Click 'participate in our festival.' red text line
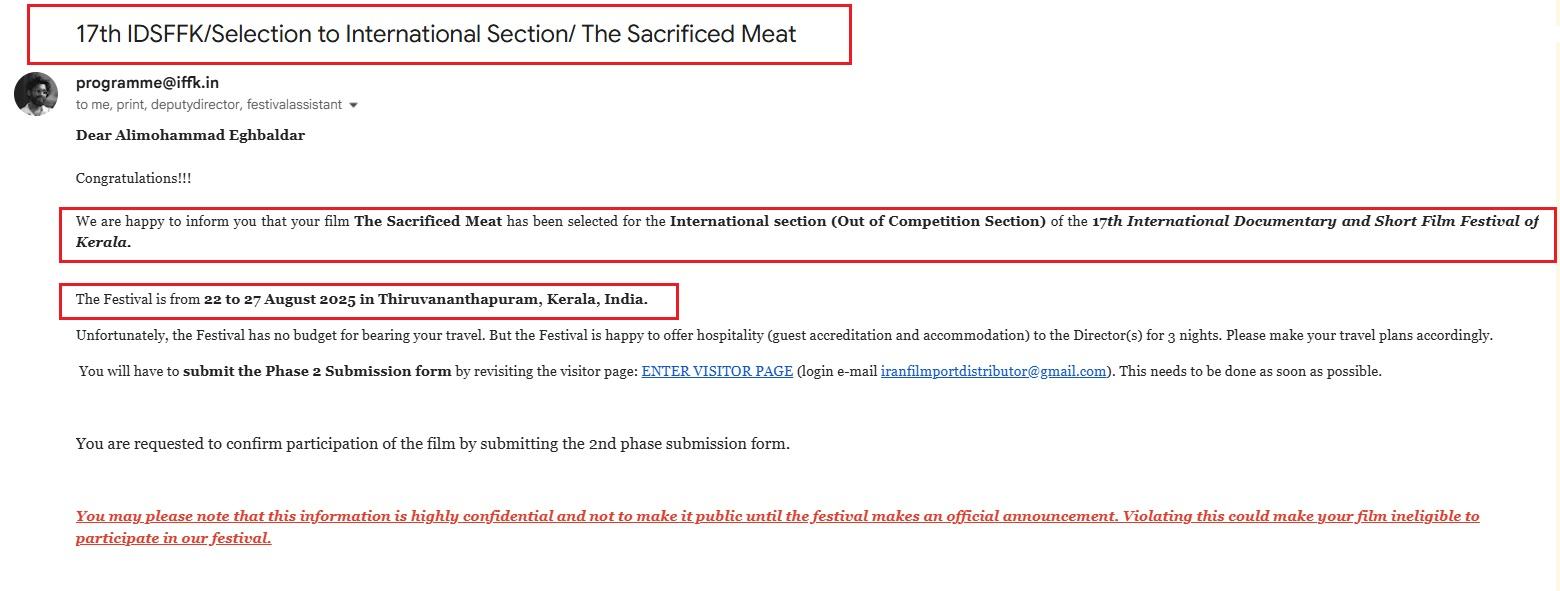The height and width of the screenshot is (591, 1560). tap(173, 538)
